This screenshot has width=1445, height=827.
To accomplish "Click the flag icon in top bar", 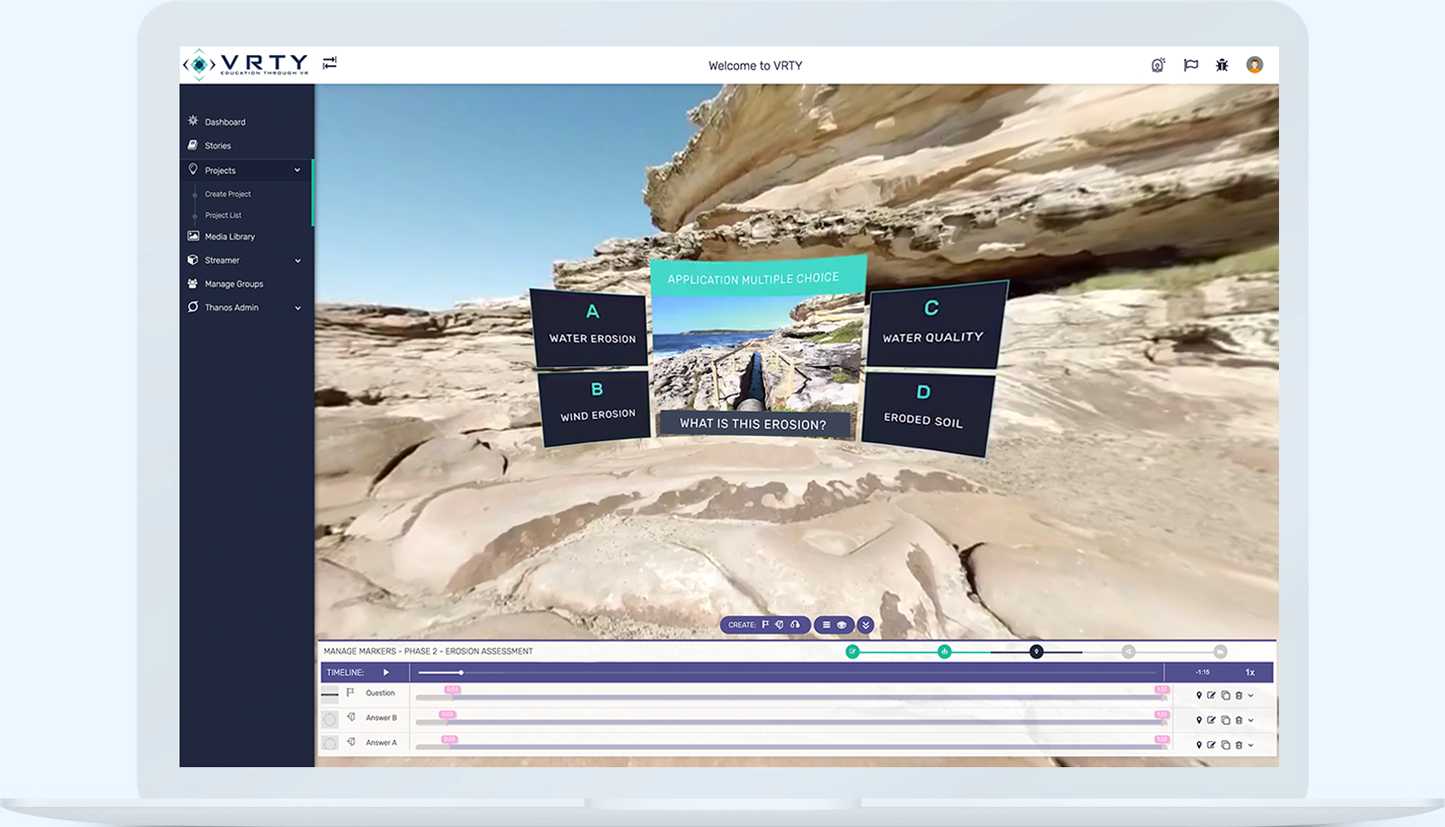I will (x=1190, y=65).
